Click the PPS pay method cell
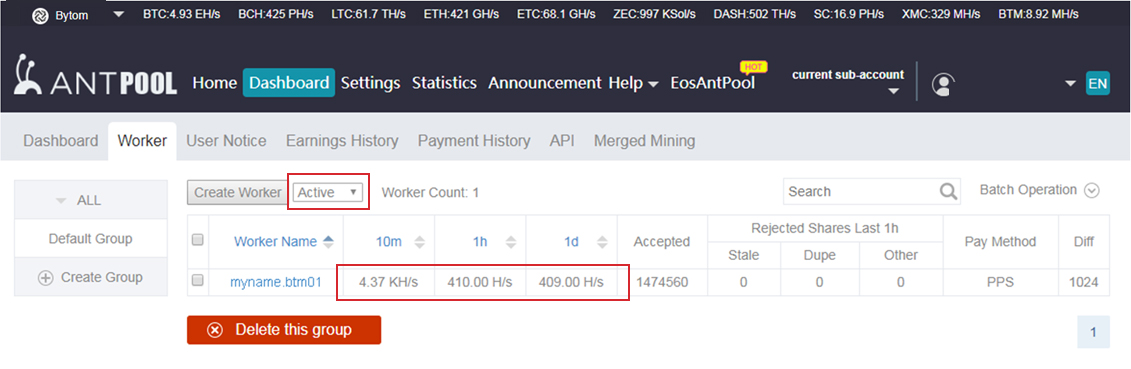This screenshot has width=1131, height=369. 1000,283
